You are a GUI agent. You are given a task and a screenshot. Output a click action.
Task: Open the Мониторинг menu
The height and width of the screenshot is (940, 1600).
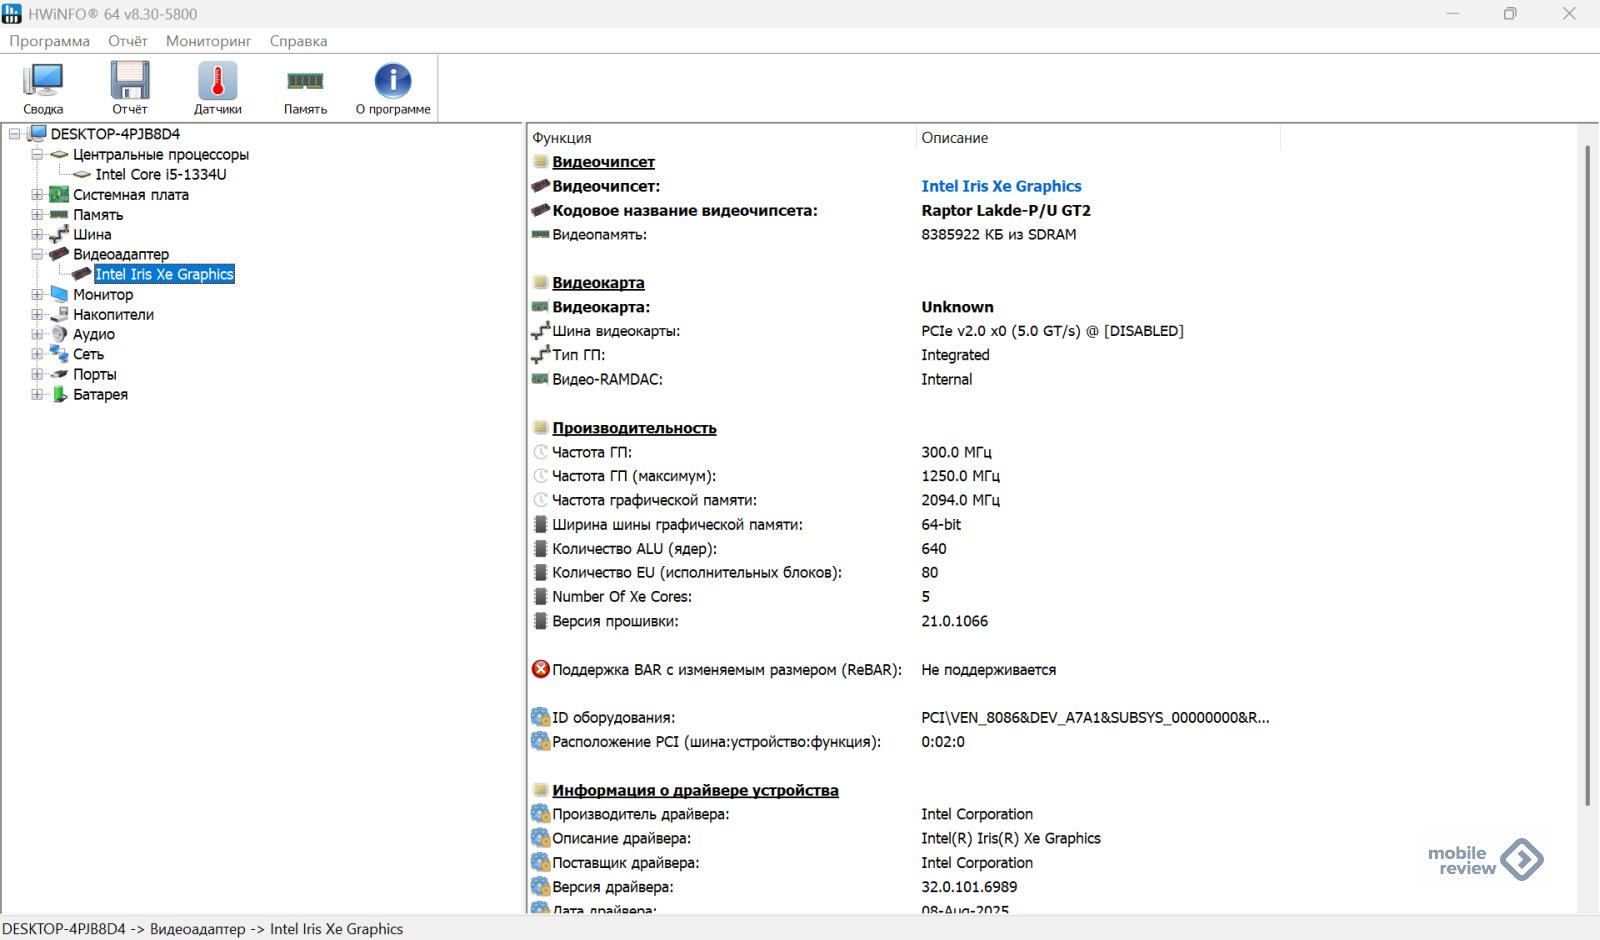(x=208, y=41)
